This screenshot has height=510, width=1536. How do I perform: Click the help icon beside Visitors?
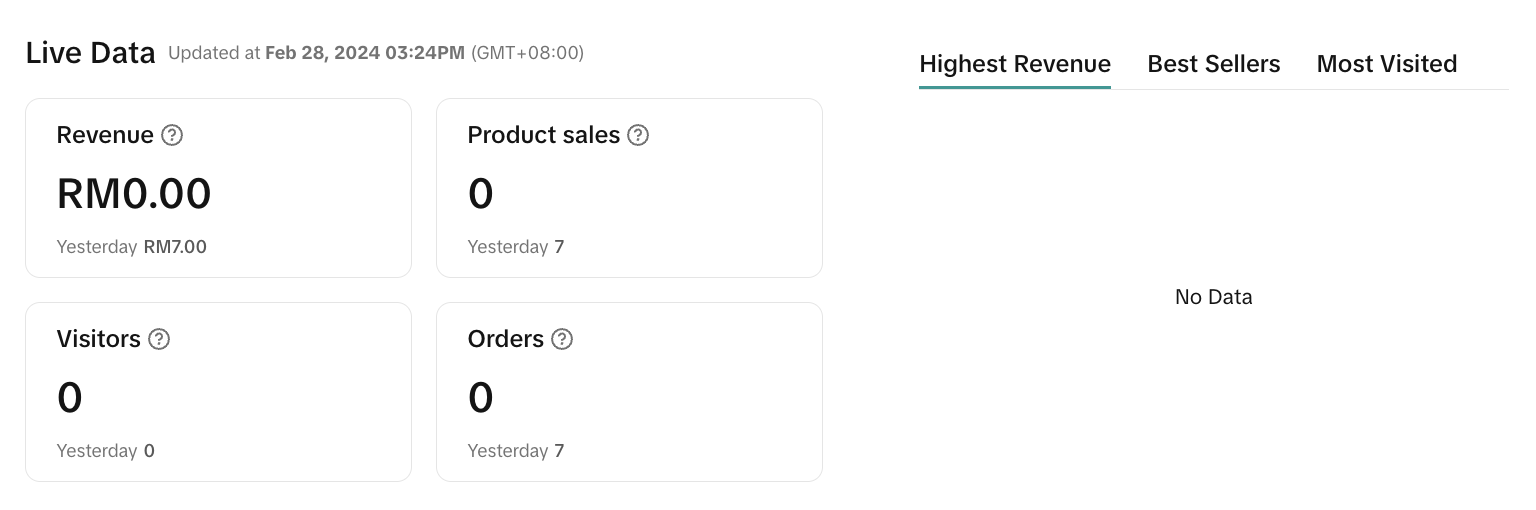(159, 339)
